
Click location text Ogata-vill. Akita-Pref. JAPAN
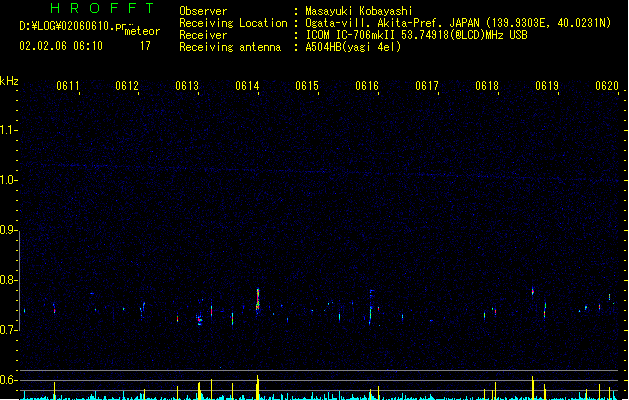pyautogui.click(x=392, y=23)
